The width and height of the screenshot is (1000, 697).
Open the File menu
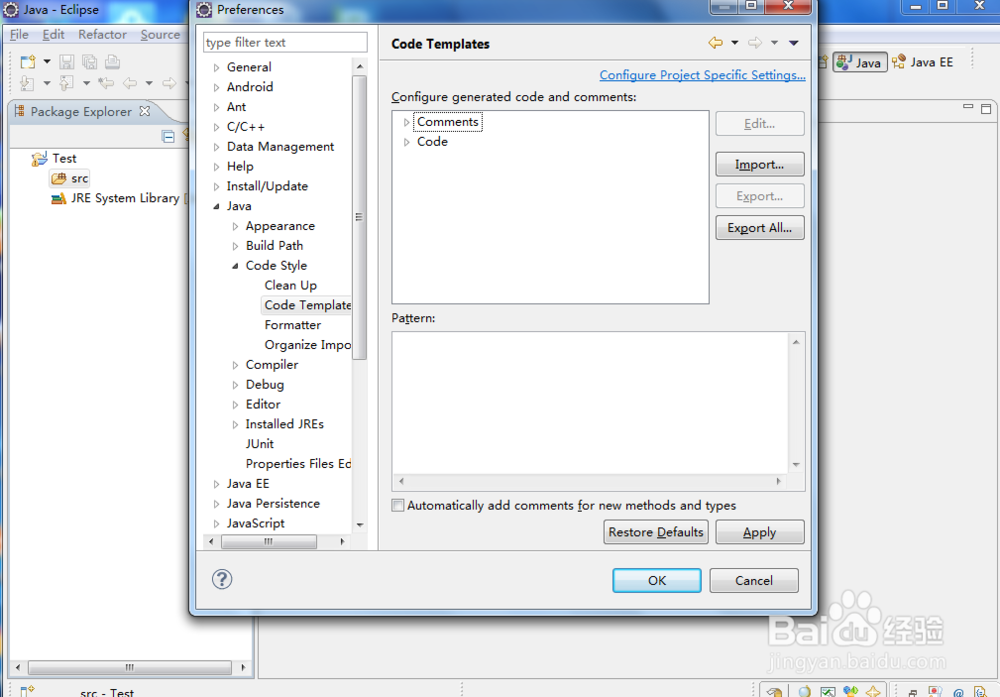(19, 34)
